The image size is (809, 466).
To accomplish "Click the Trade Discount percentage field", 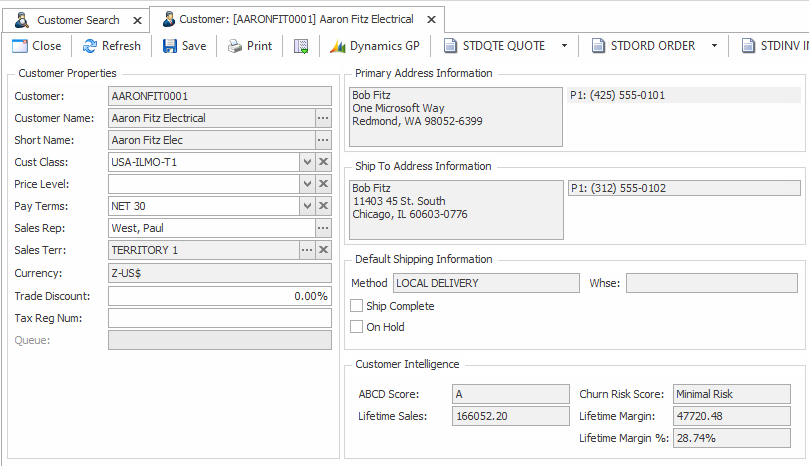I will tap(219, 296).
